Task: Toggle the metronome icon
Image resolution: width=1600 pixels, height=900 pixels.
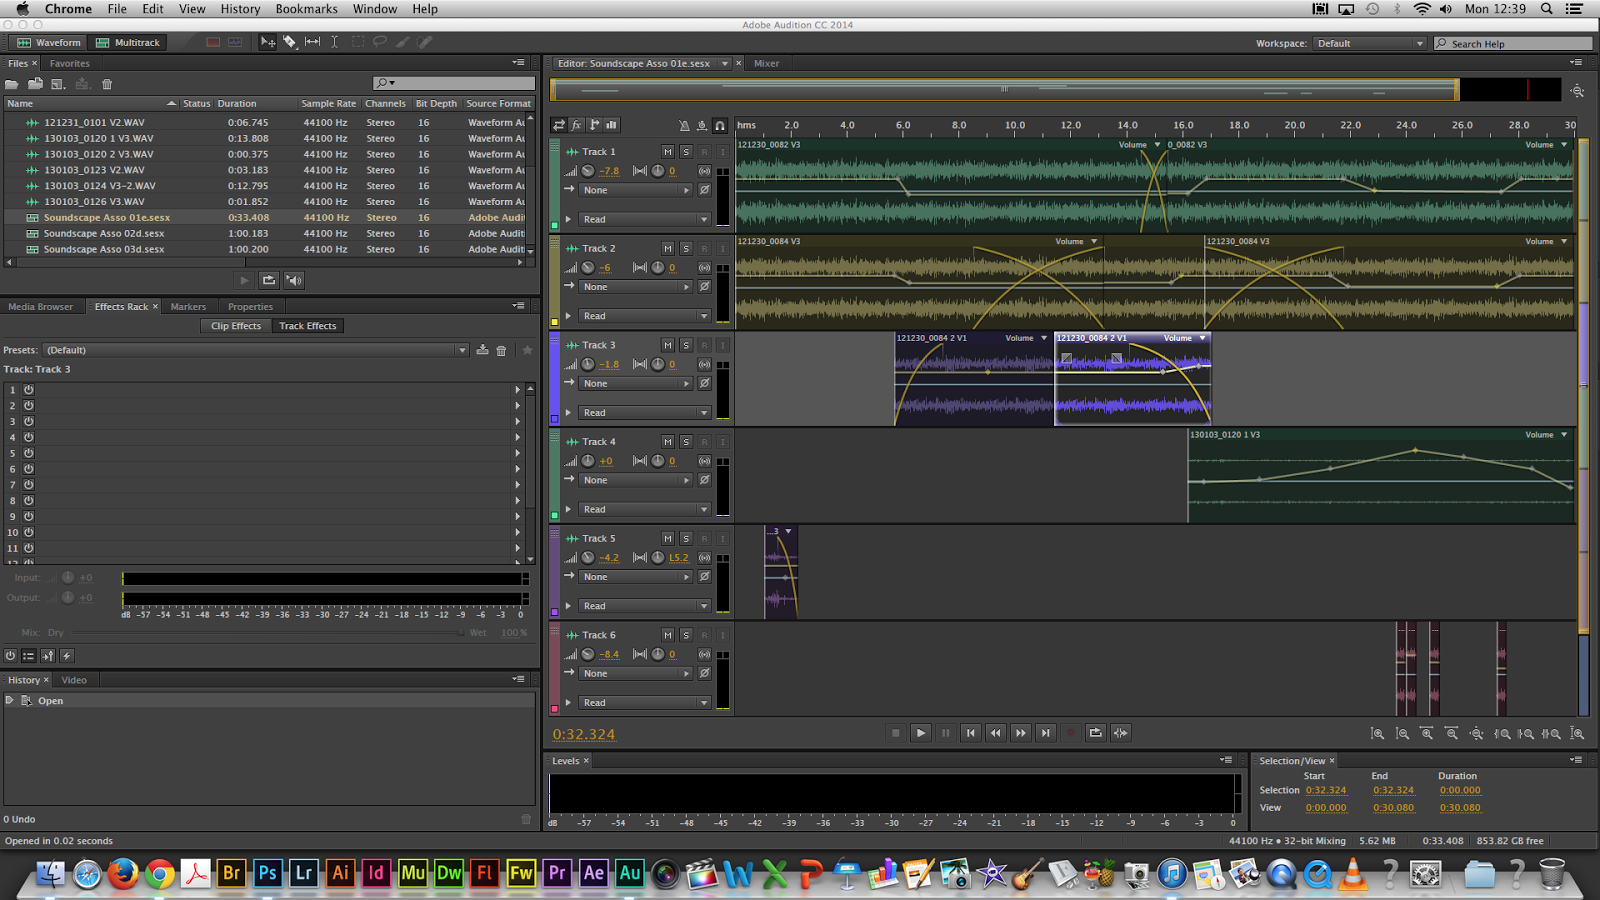Action: point(684,126)
